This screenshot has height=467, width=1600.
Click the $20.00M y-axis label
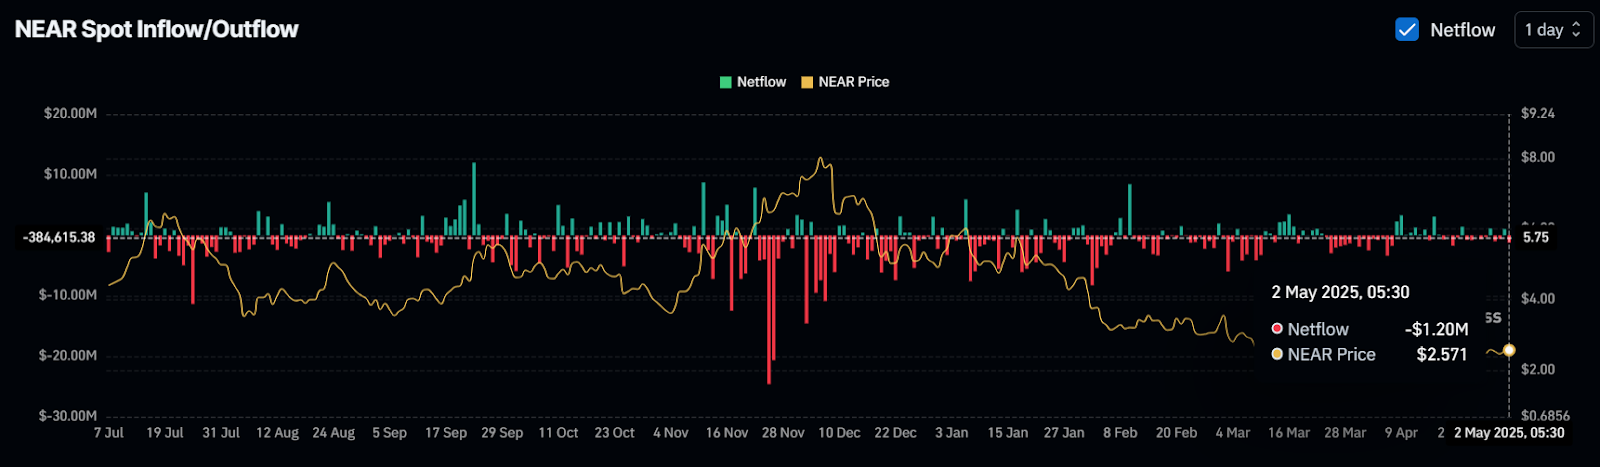tap(70, 114)
